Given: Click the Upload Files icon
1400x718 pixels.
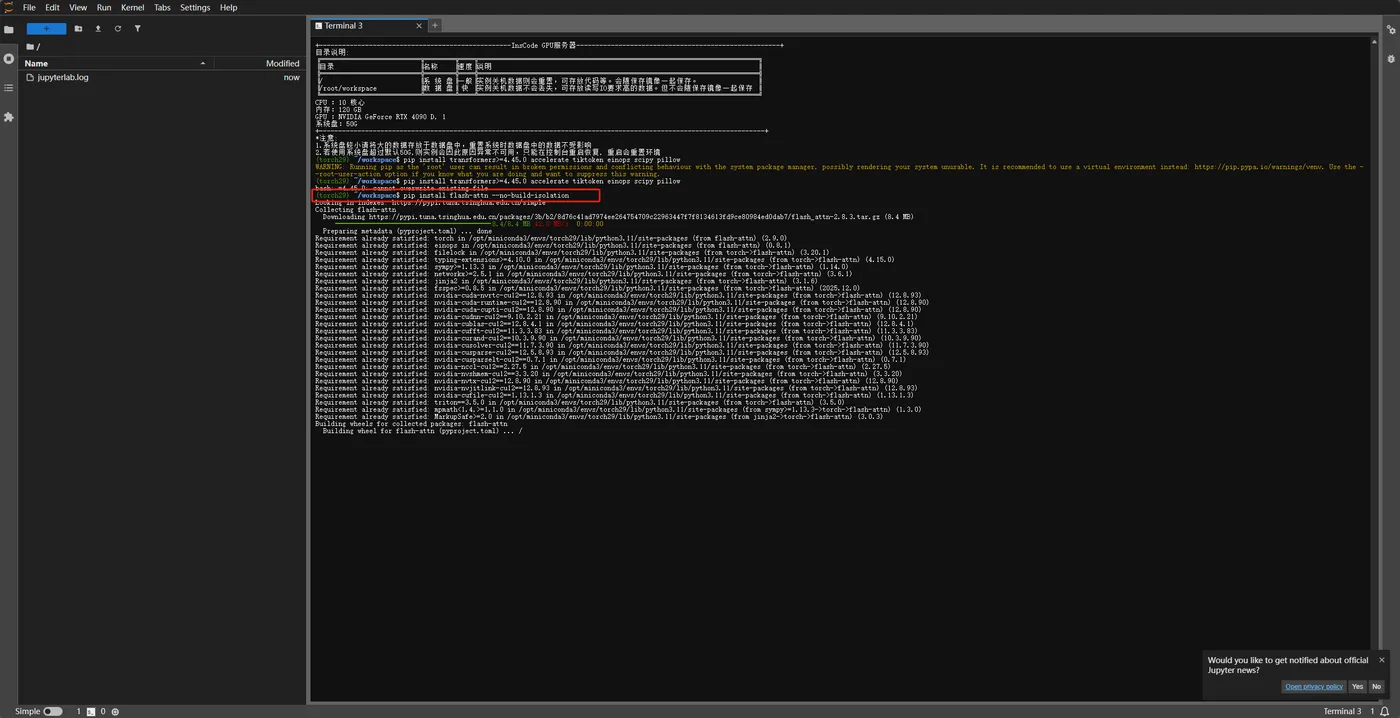Looking at the screenshot, I should (x=98, y=29).
